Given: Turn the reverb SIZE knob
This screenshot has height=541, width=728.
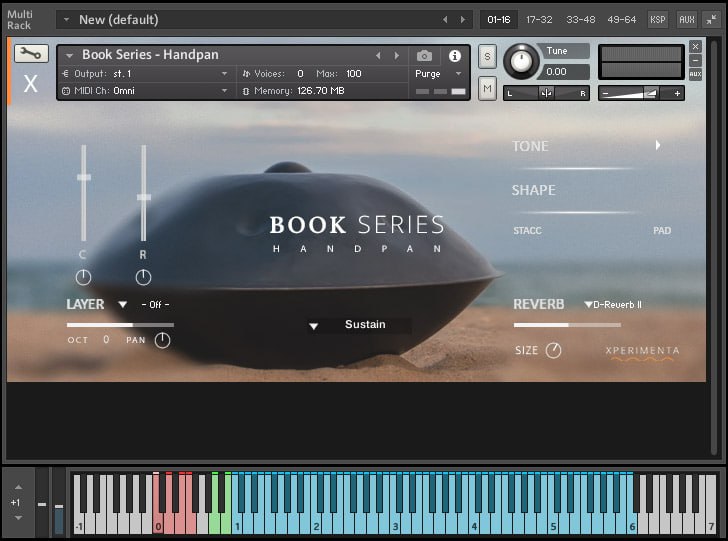Looking at the screenshot, I should pyautogui.click(x=553, y=351).
